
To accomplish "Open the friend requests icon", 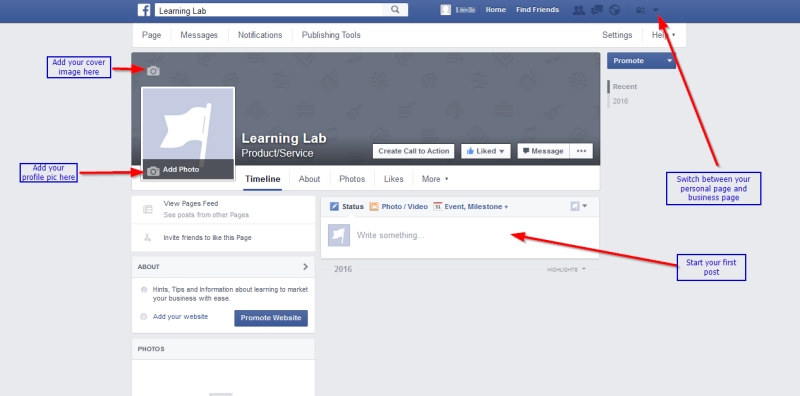I will click(x=579, y=10).
